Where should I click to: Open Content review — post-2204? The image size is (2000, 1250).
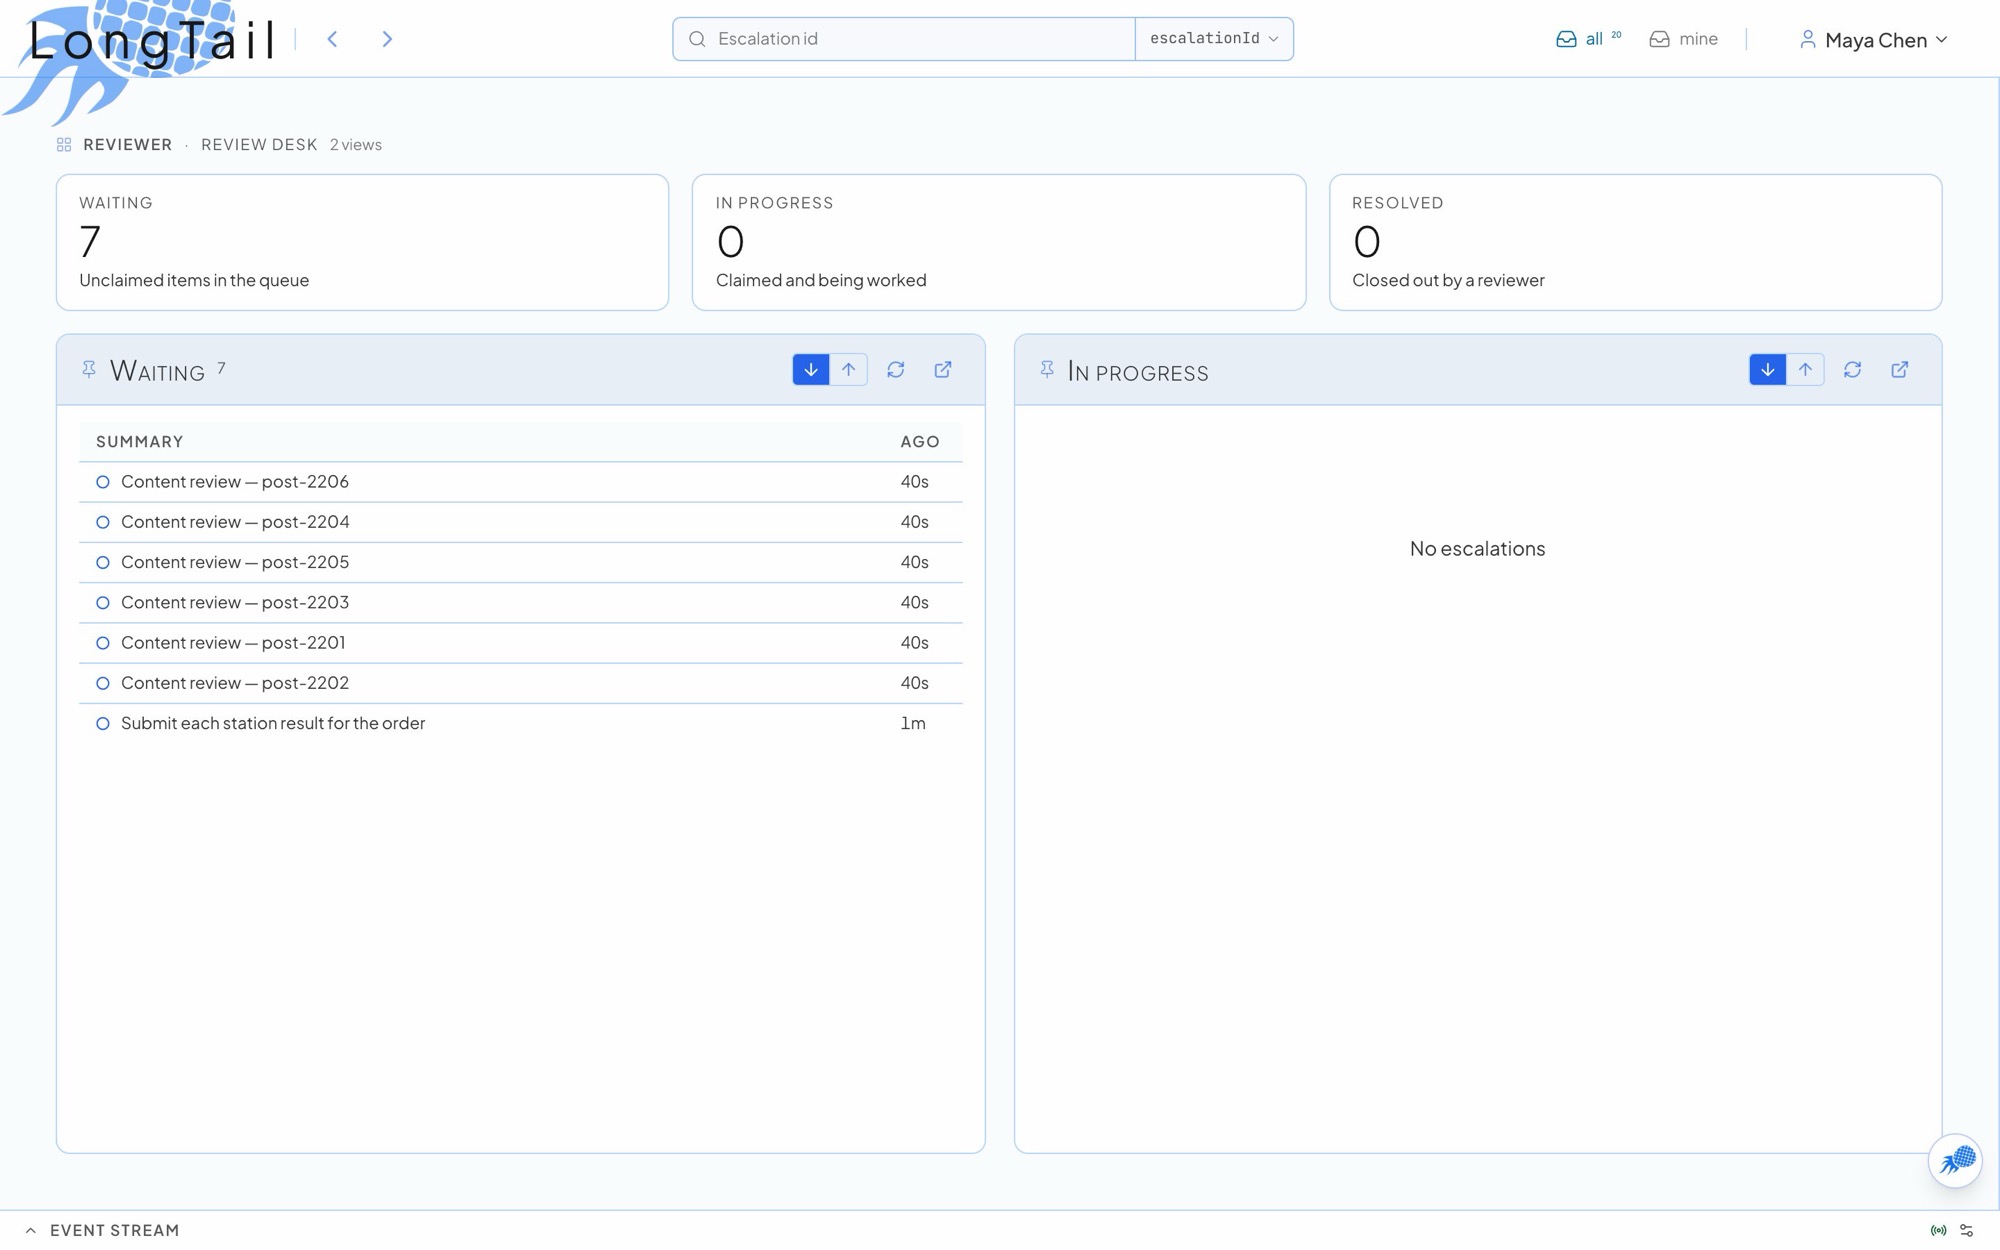(521, 522)
